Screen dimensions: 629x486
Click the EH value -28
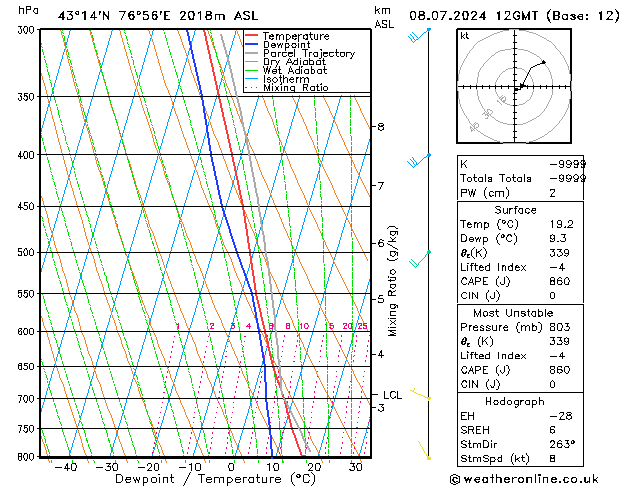pyautogui.click(x=561, y=416)
